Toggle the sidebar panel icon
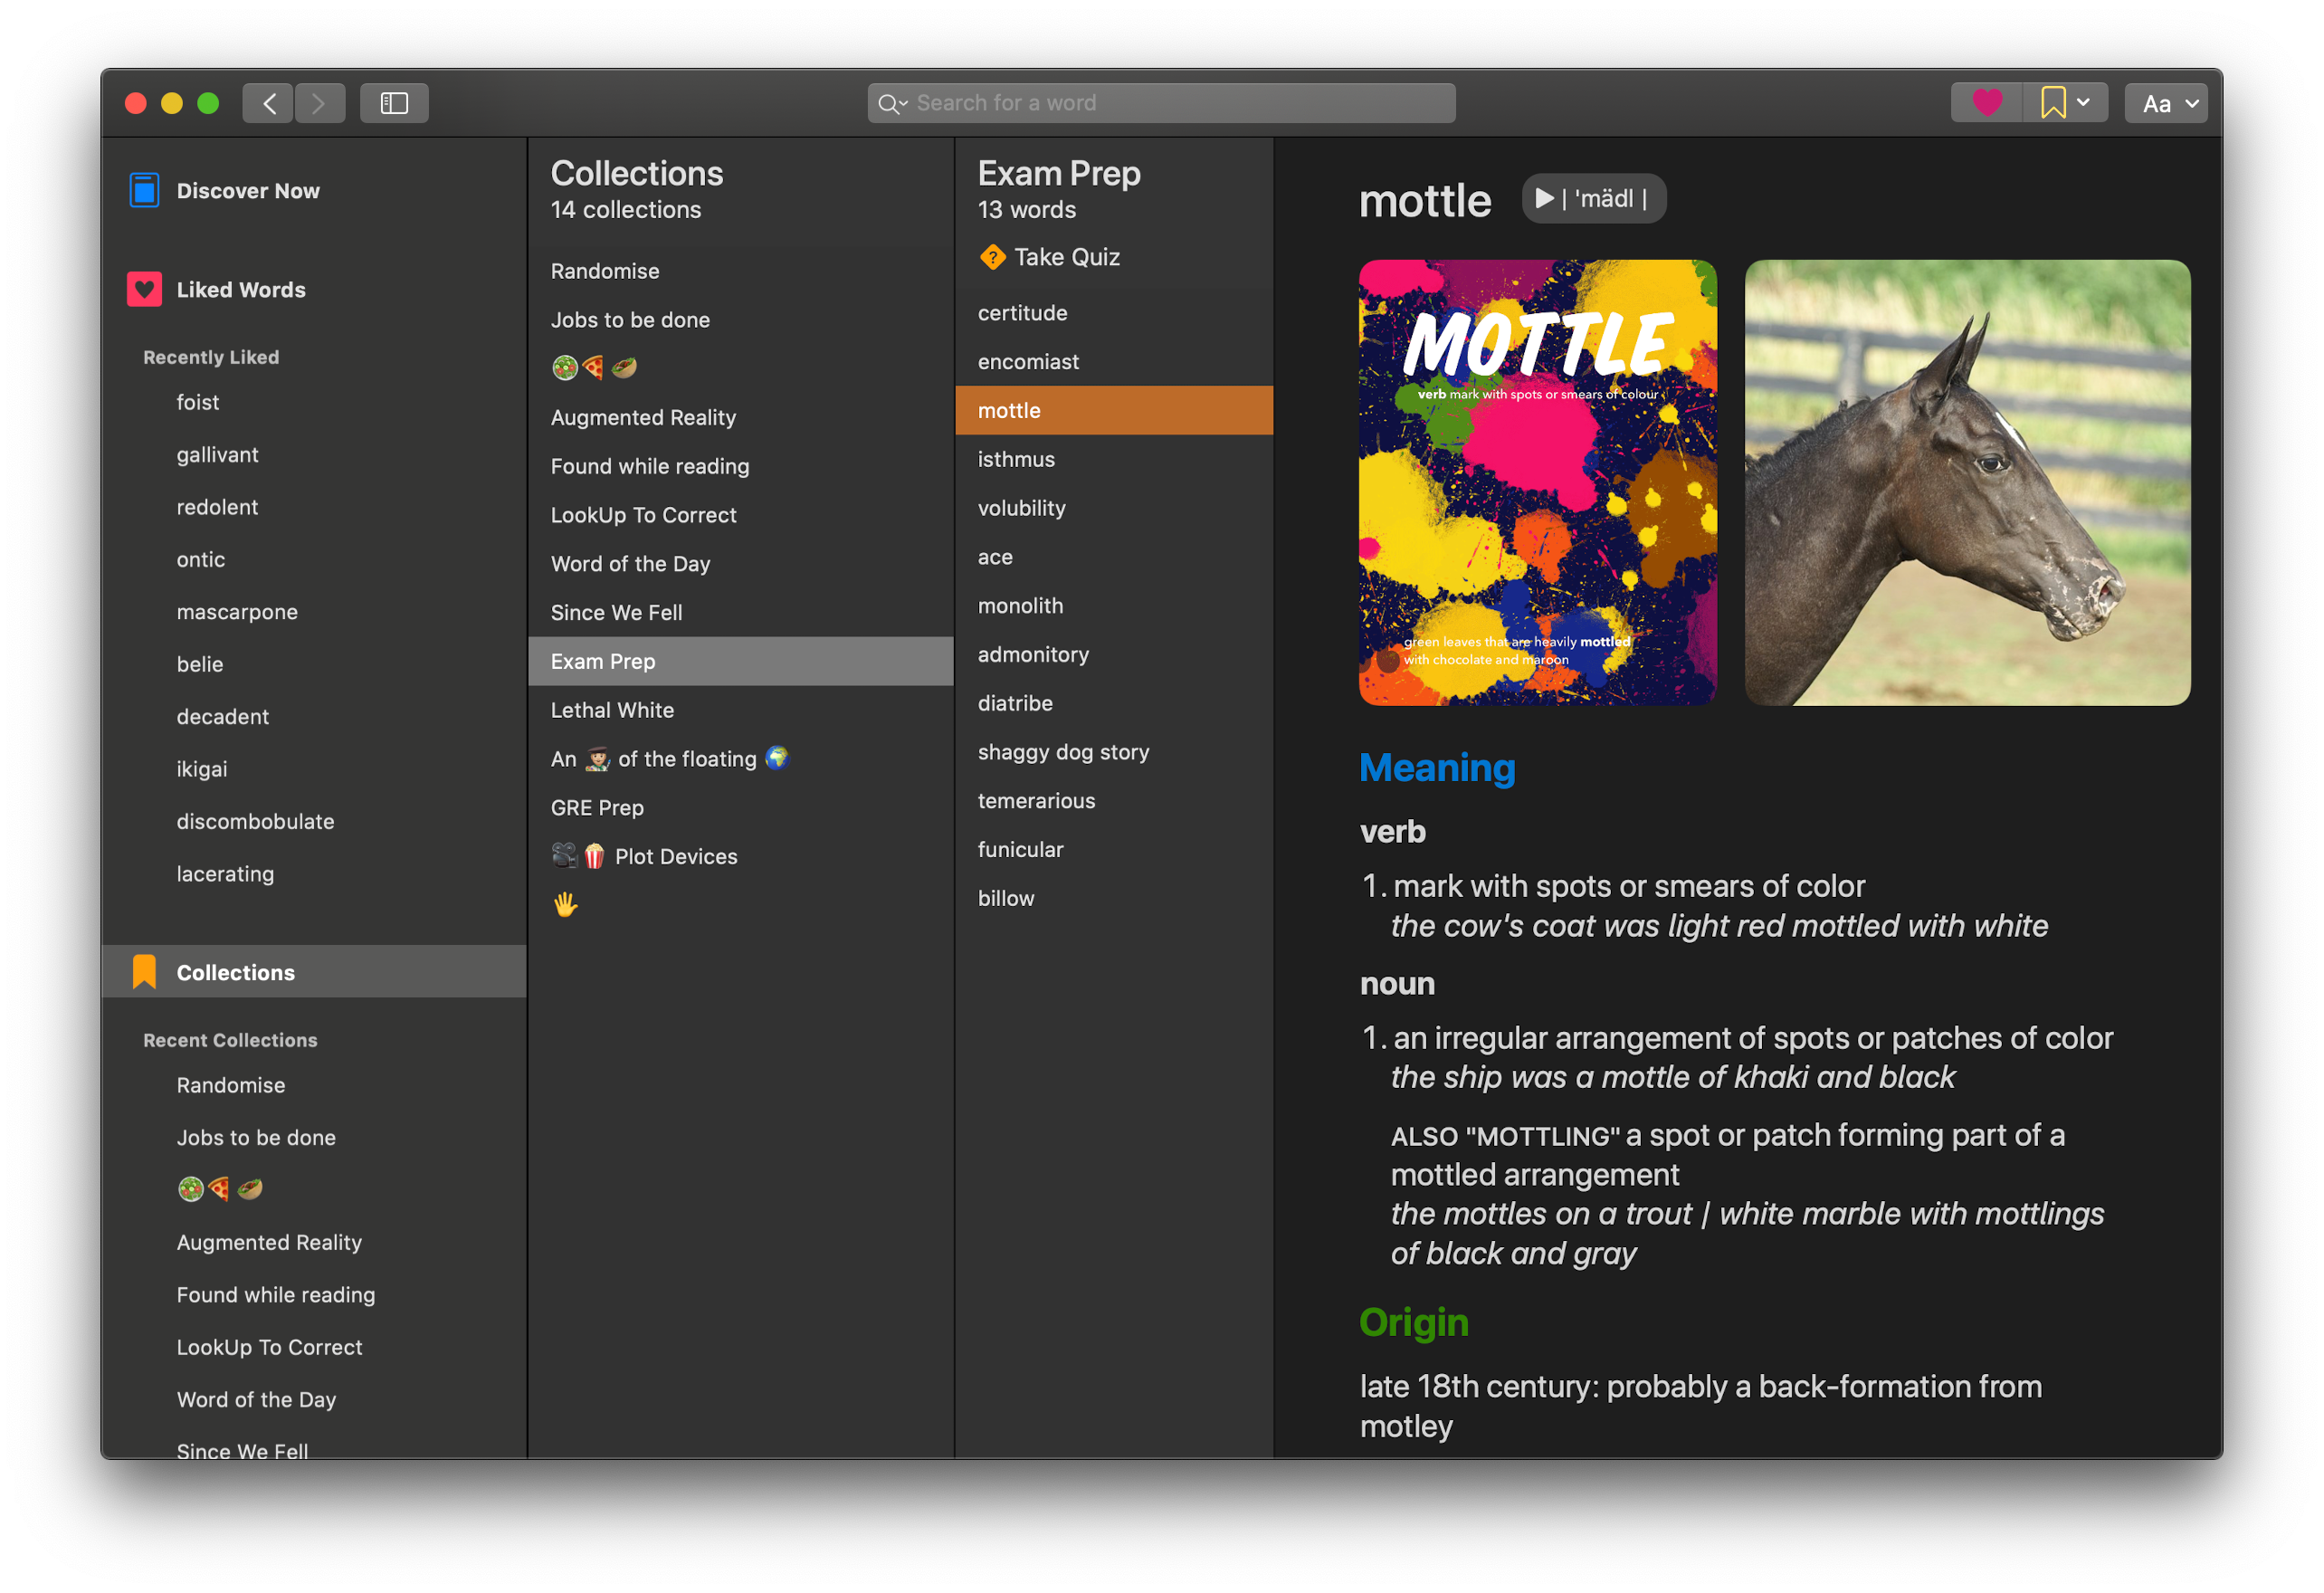 pyautogui.click(x=394, y=103)
